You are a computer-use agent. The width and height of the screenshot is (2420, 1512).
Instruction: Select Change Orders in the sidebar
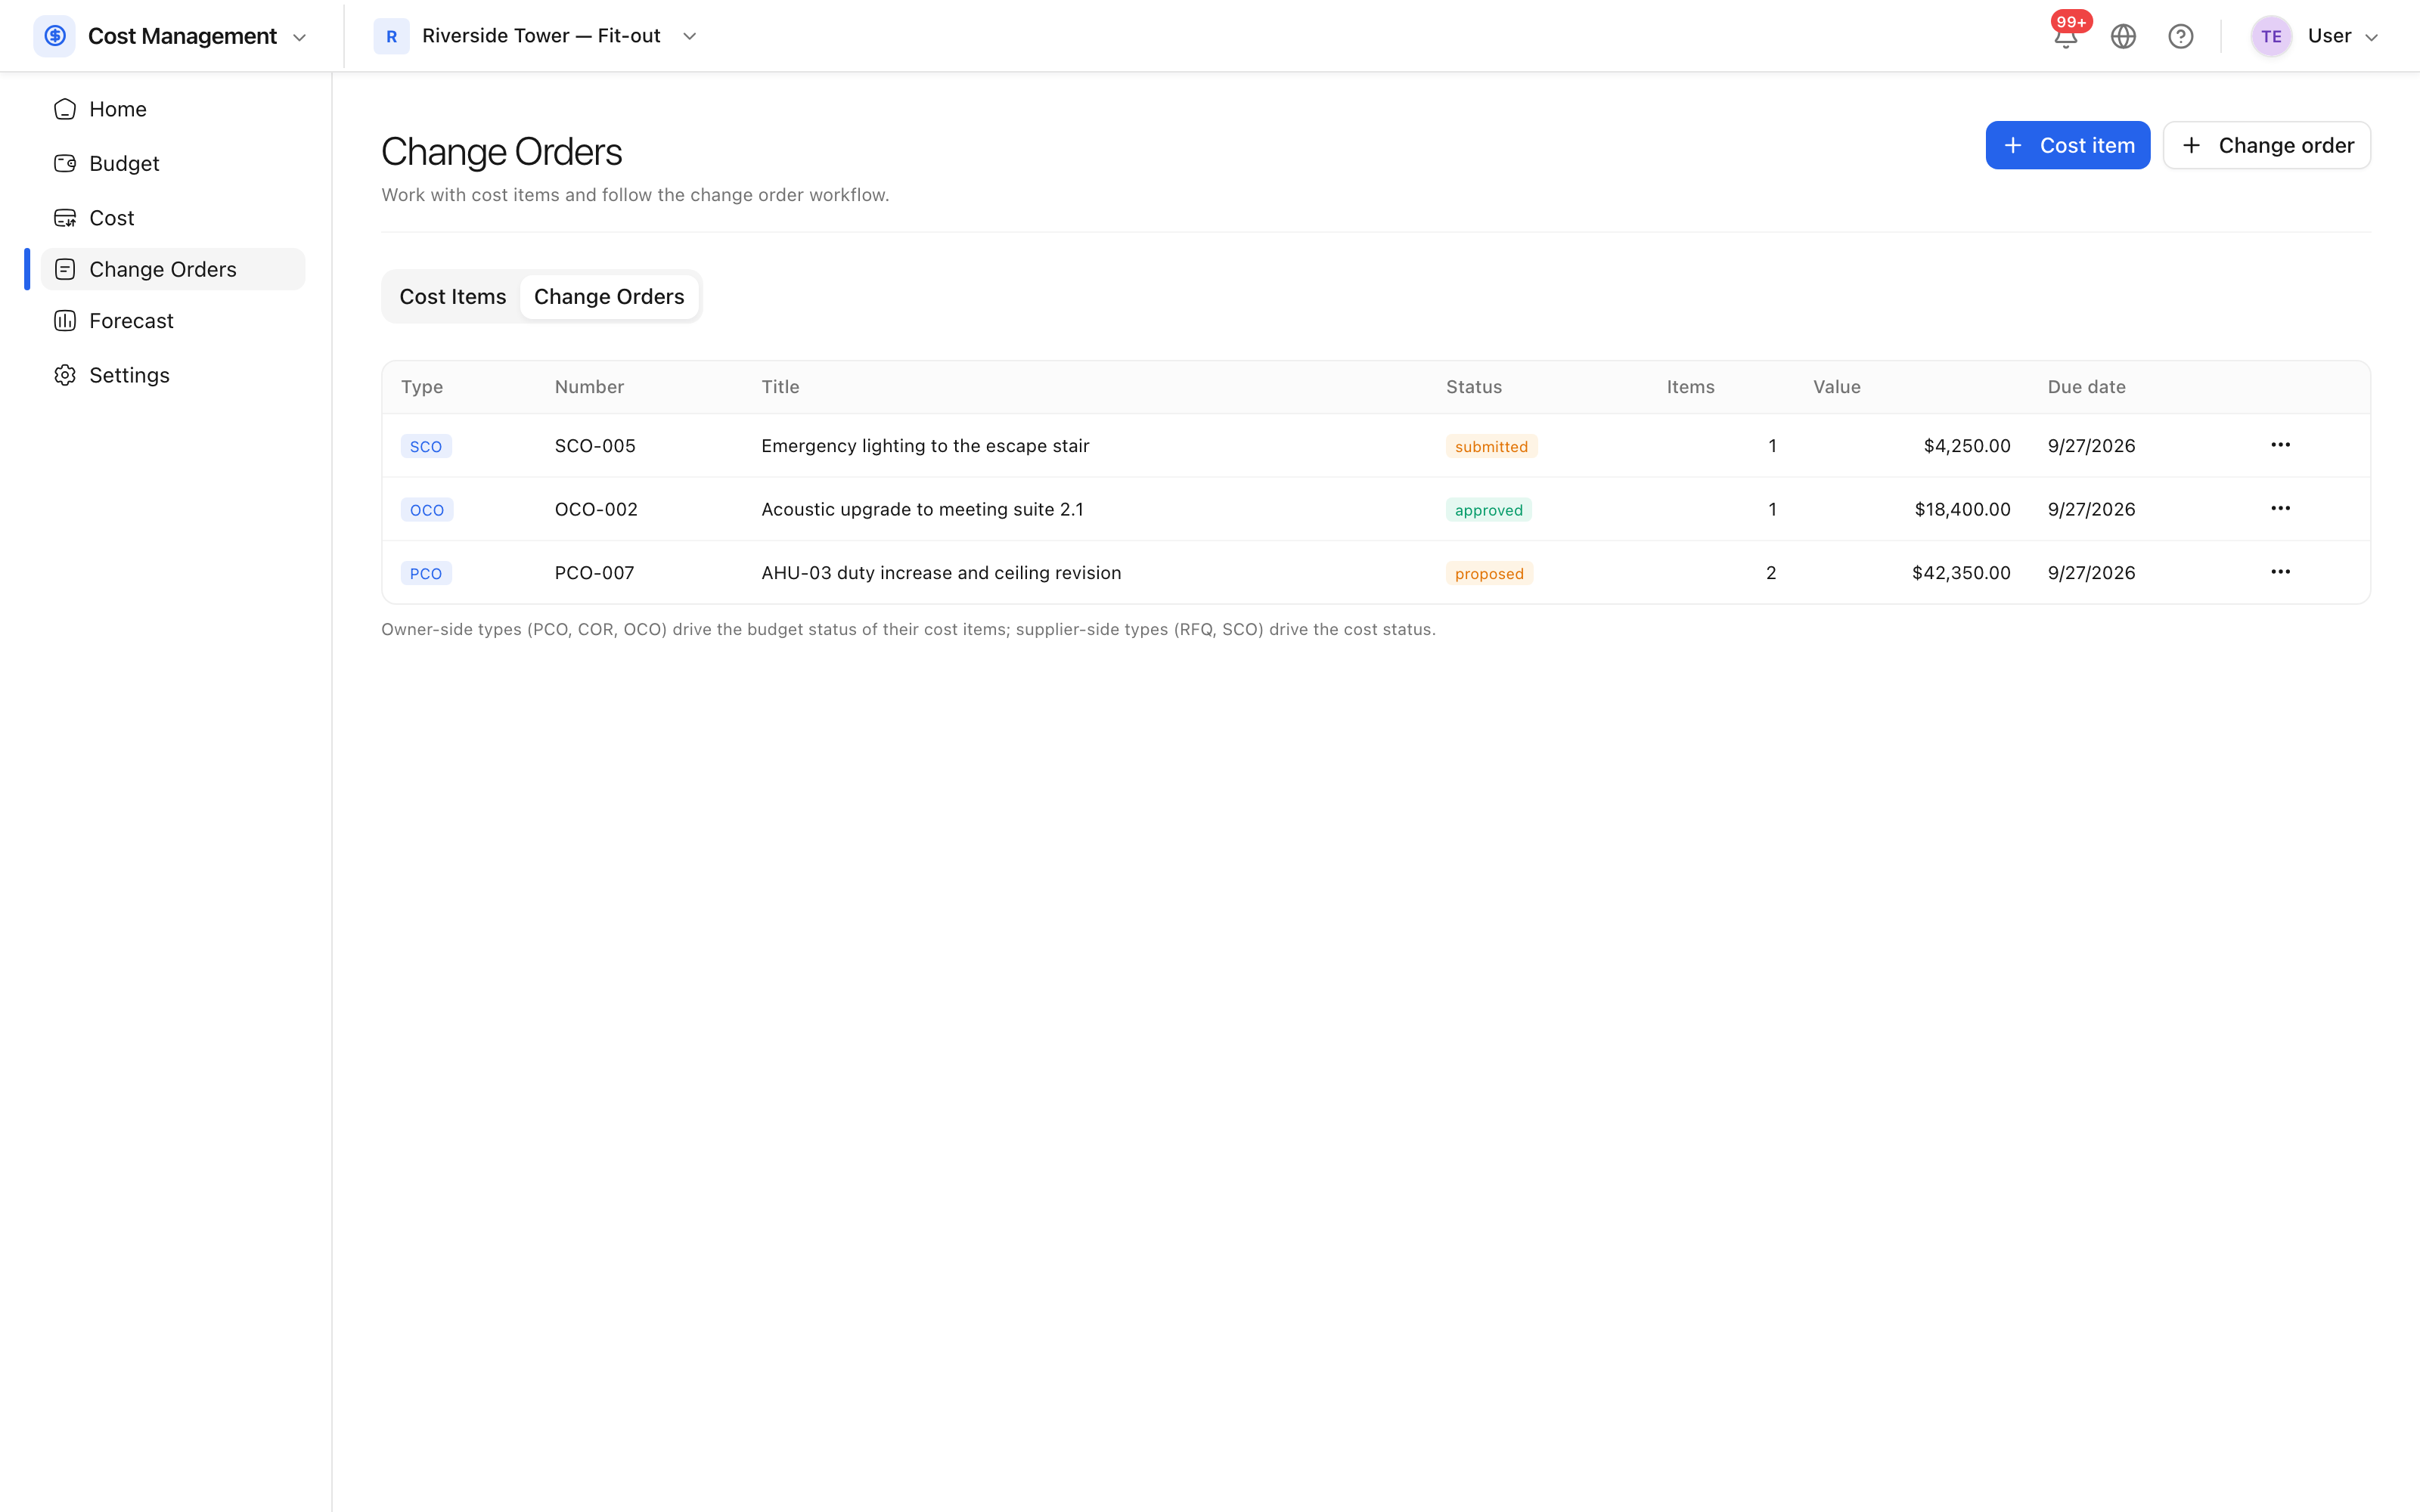pos(173,269)
